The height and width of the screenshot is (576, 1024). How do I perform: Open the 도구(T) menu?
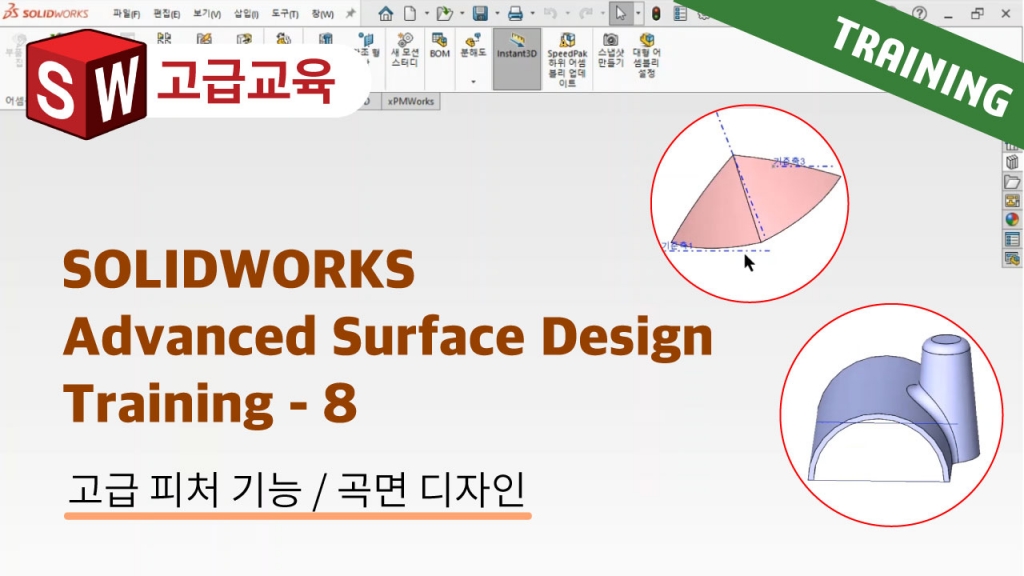pos(285,14)
